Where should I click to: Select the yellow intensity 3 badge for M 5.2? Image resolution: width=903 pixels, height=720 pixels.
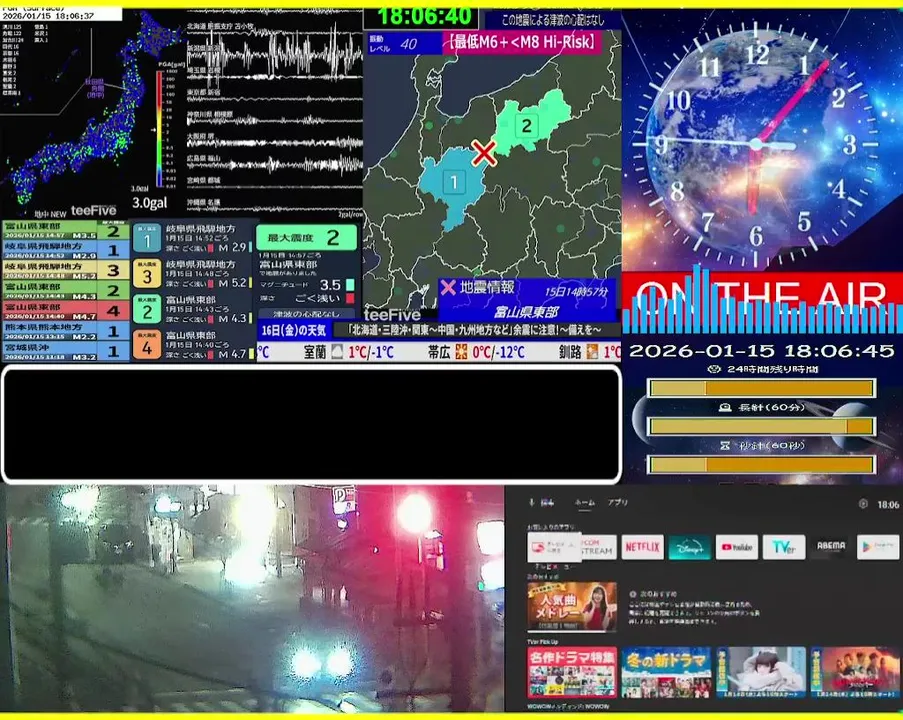tap(147, 274)
